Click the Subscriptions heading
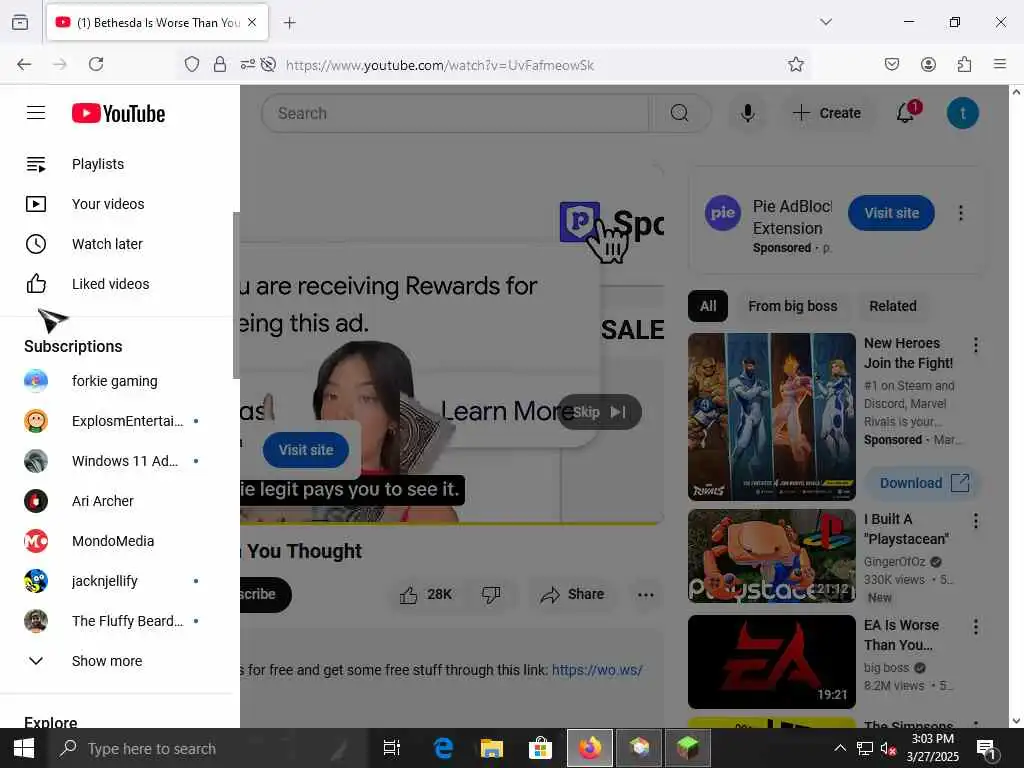The image size is (1024, 768). click(x=73, y=346)
